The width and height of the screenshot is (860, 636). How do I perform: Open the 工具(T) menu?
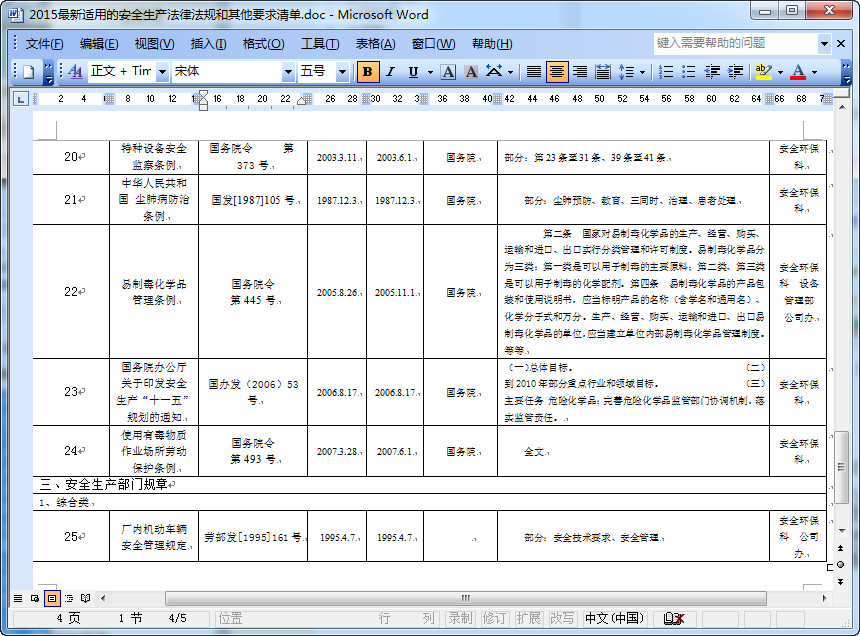tap(320, 44)
